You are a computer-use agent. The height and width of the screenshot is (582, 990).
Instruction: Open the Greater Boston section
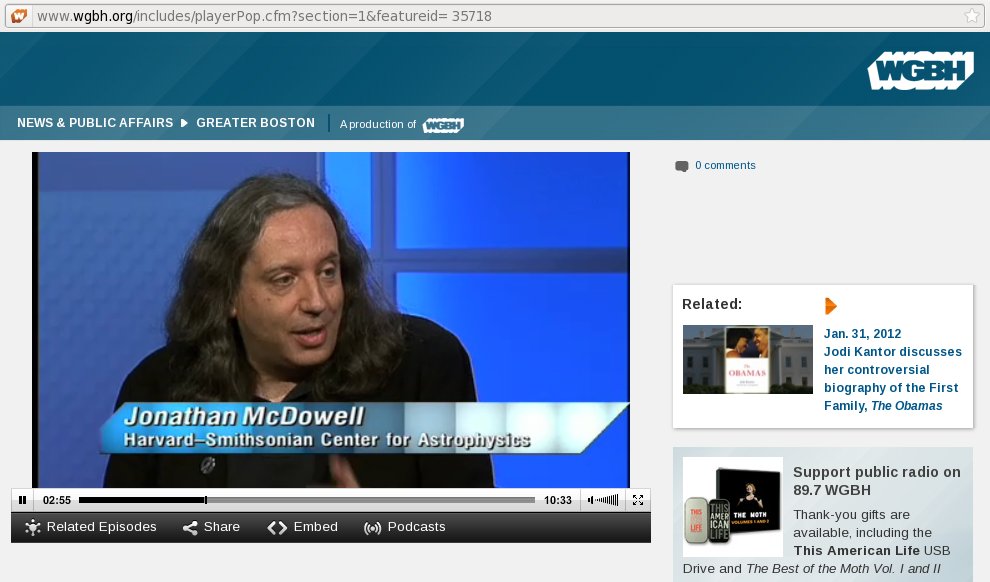click(255, 123)
